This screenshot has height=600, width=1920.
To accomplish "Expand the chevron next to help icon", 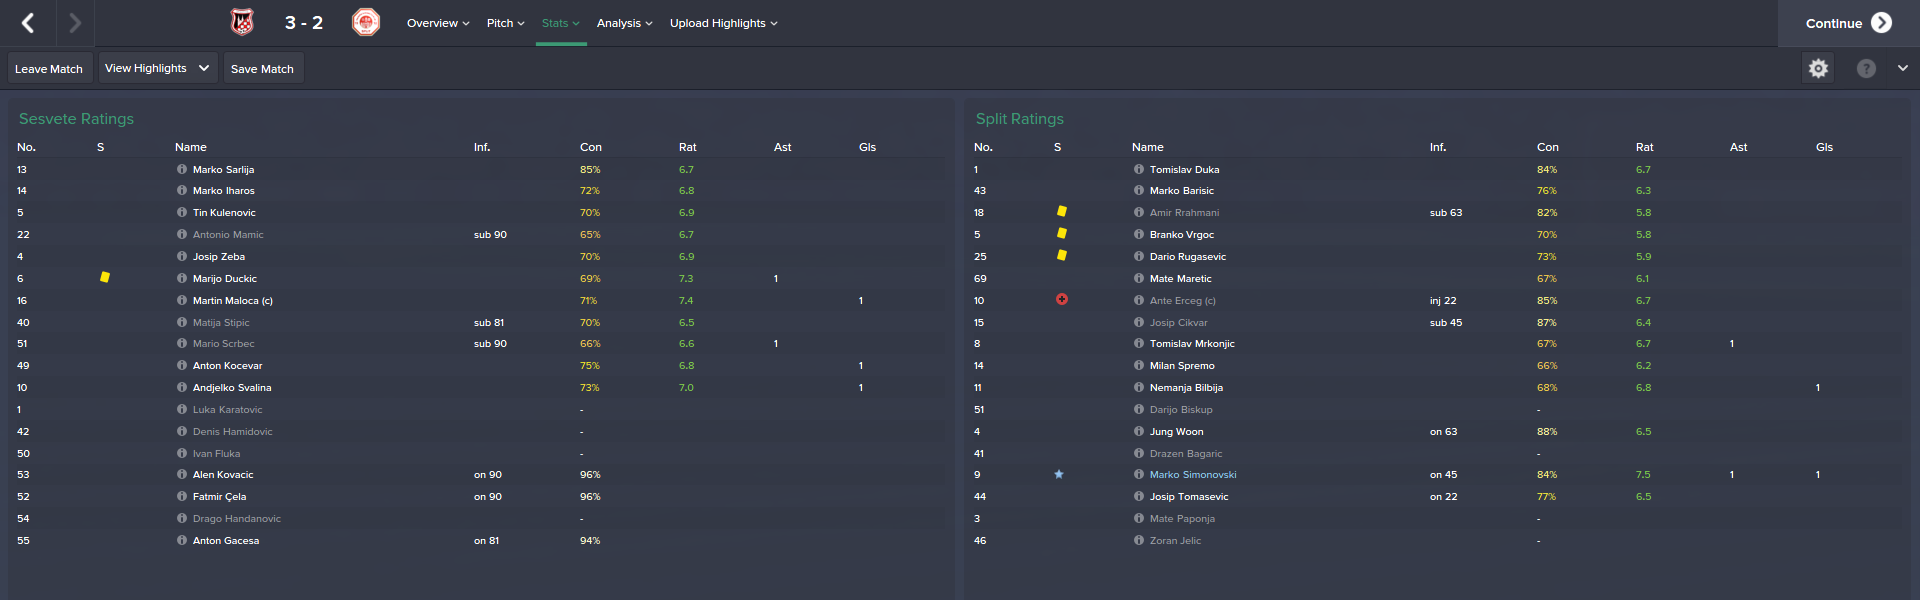I will (1902, 68).
